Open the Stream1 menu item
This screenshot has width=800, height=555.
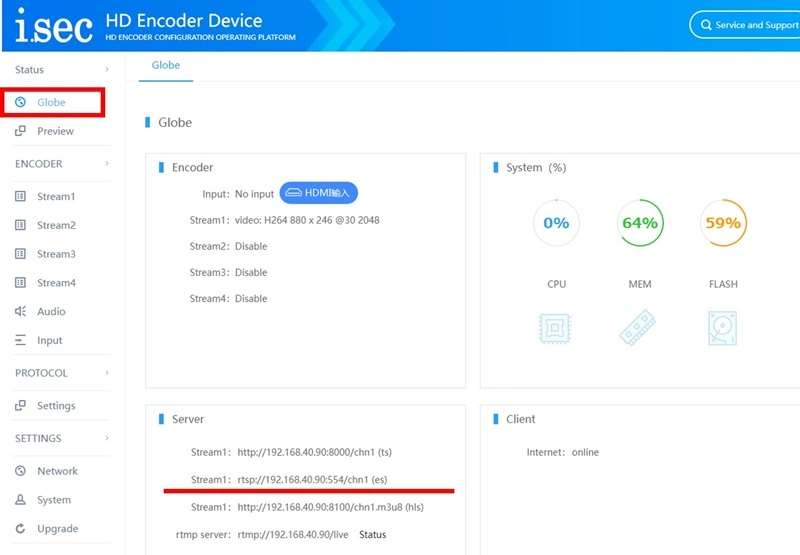56,196
